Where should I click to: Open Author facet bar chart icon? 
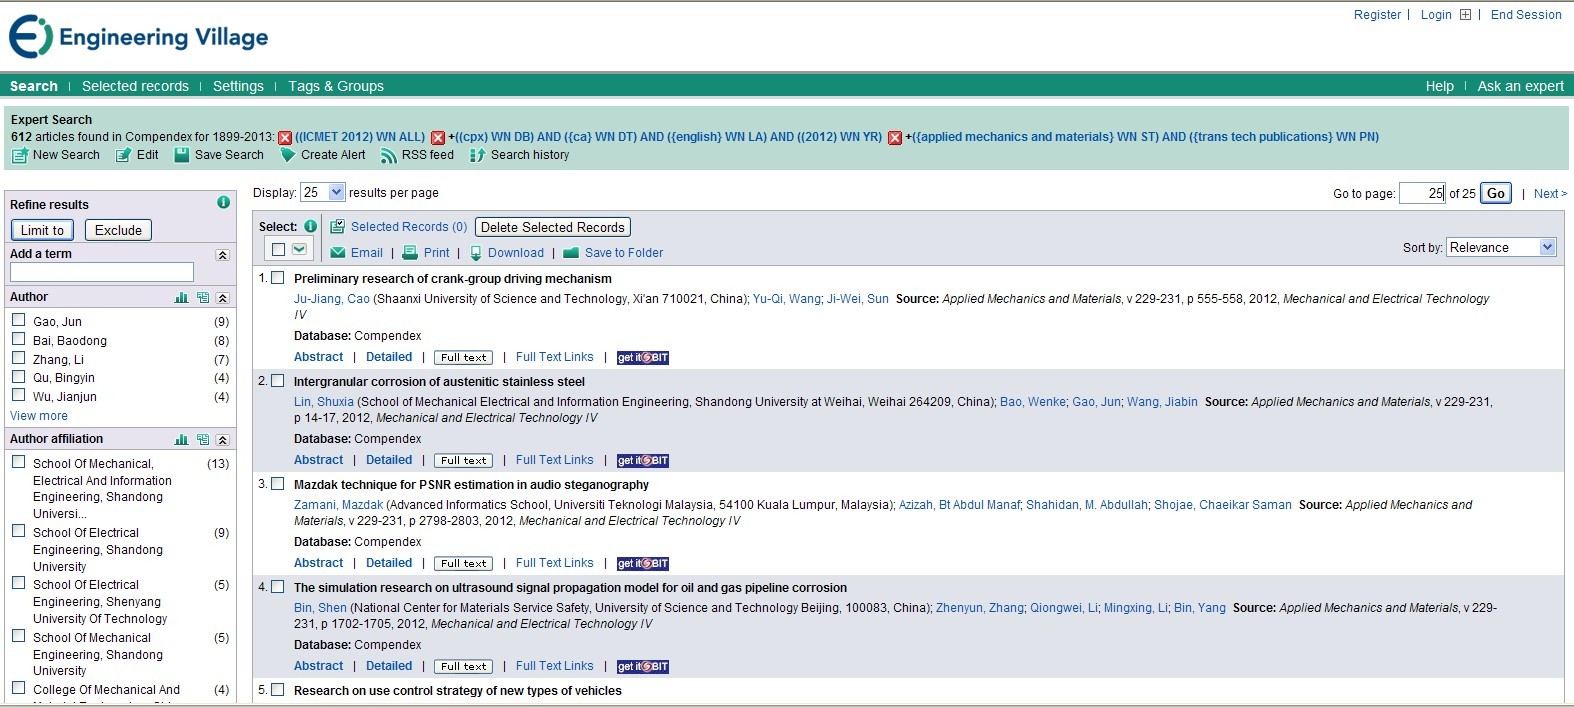click(x=181, y=298)
